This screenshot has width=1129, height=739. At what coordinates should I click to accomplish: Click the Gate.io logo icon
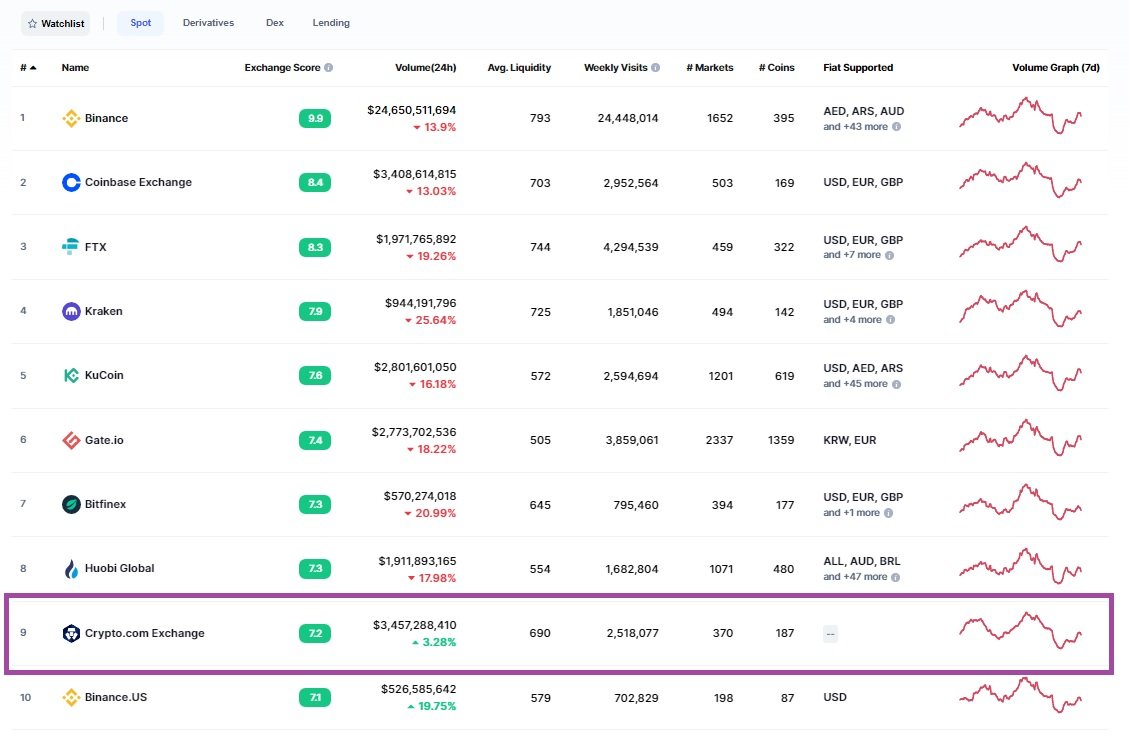coord(71,440)
